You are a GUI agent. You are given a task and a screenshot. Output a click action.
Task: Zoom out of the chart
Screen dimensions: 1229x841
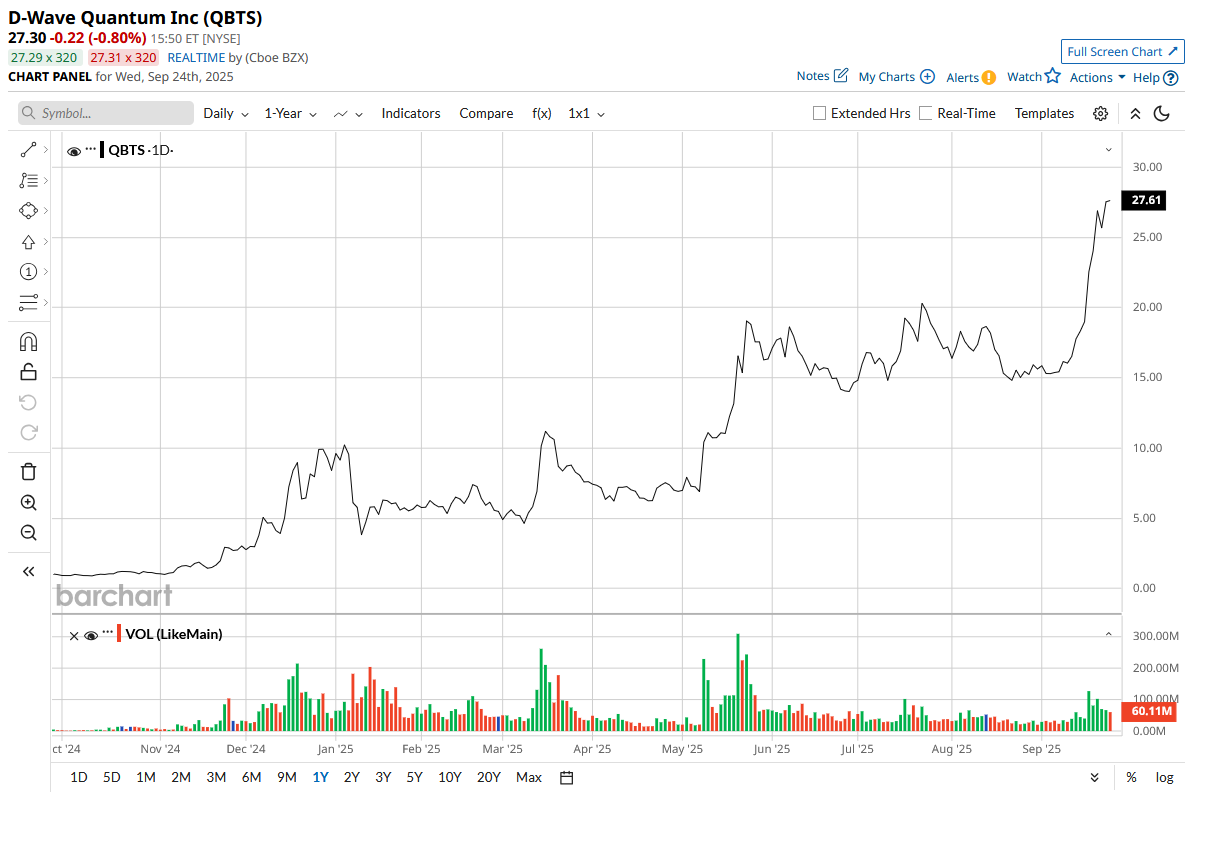point(28,533)
